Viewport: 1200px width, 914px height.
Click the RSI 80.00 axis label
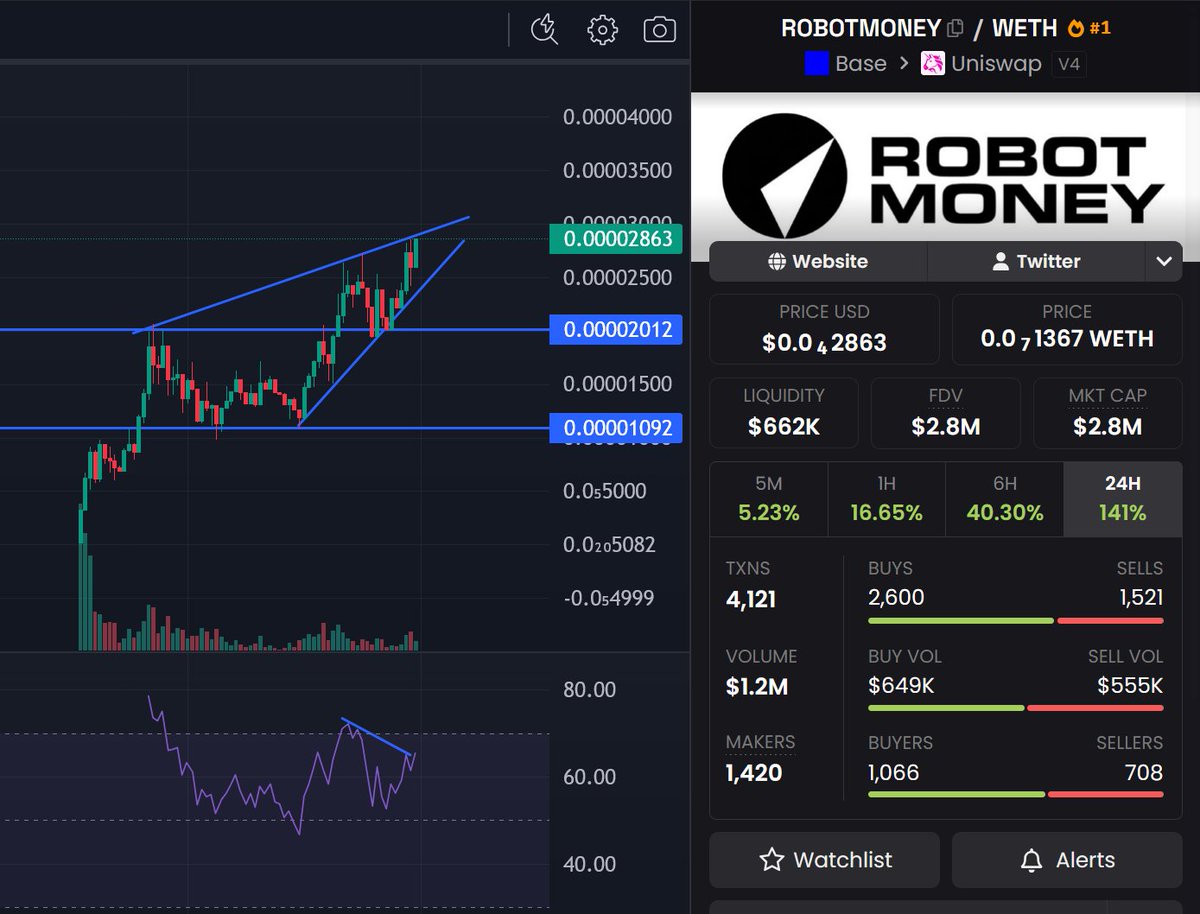click(588, 690)
